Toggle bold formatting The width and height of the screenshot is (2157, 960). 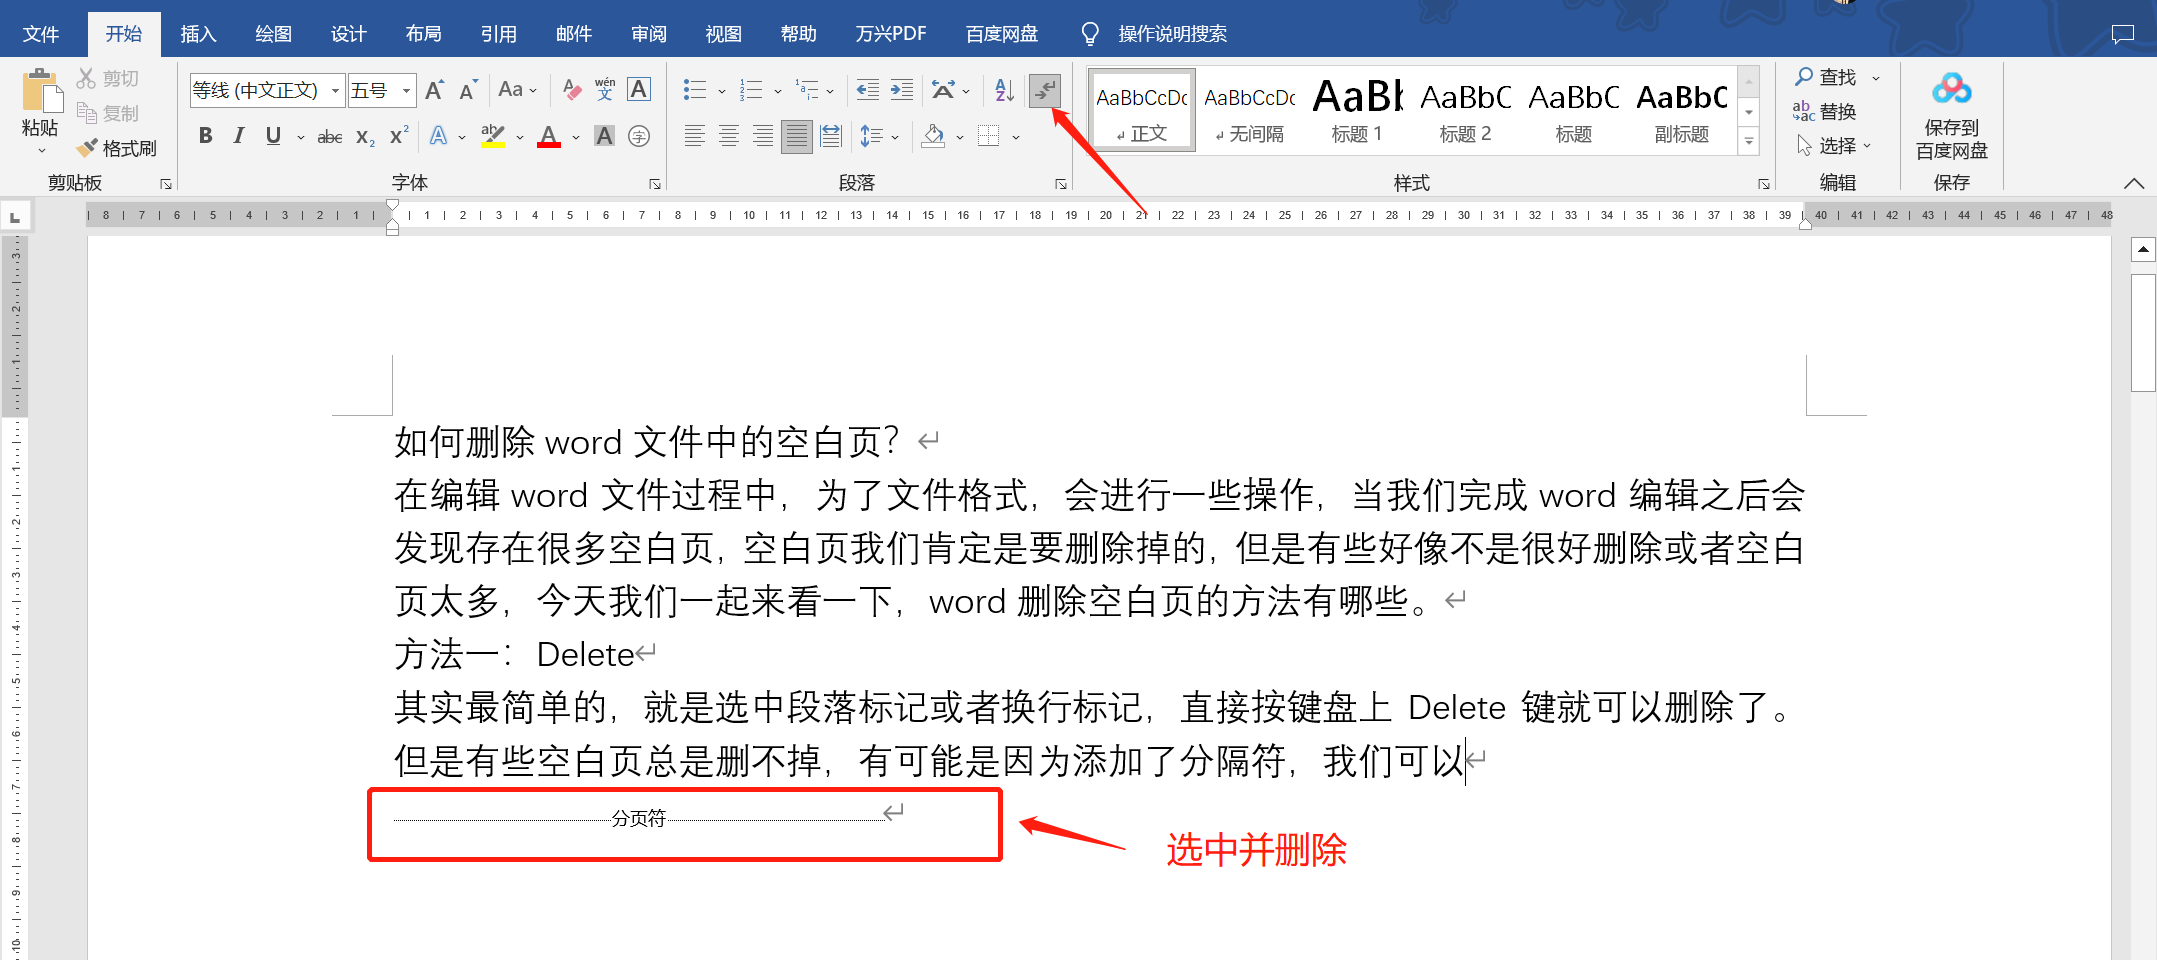point(205,136)
